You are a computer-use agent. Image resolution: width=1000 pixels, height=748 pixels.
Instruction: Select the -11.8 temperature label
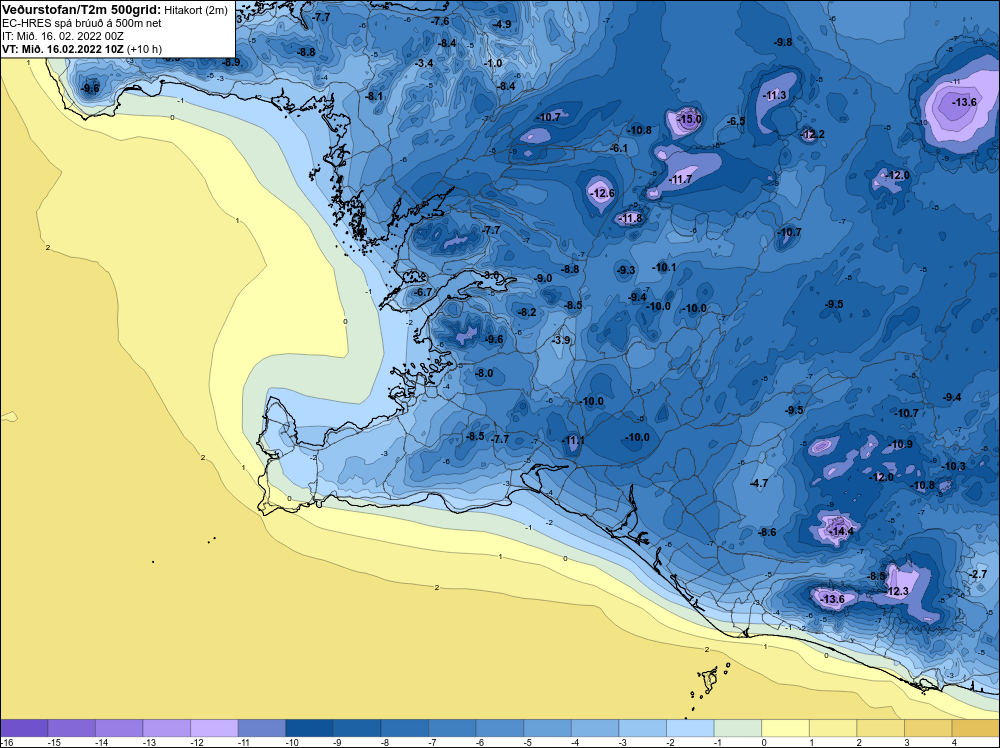click(x=631, y=219)
